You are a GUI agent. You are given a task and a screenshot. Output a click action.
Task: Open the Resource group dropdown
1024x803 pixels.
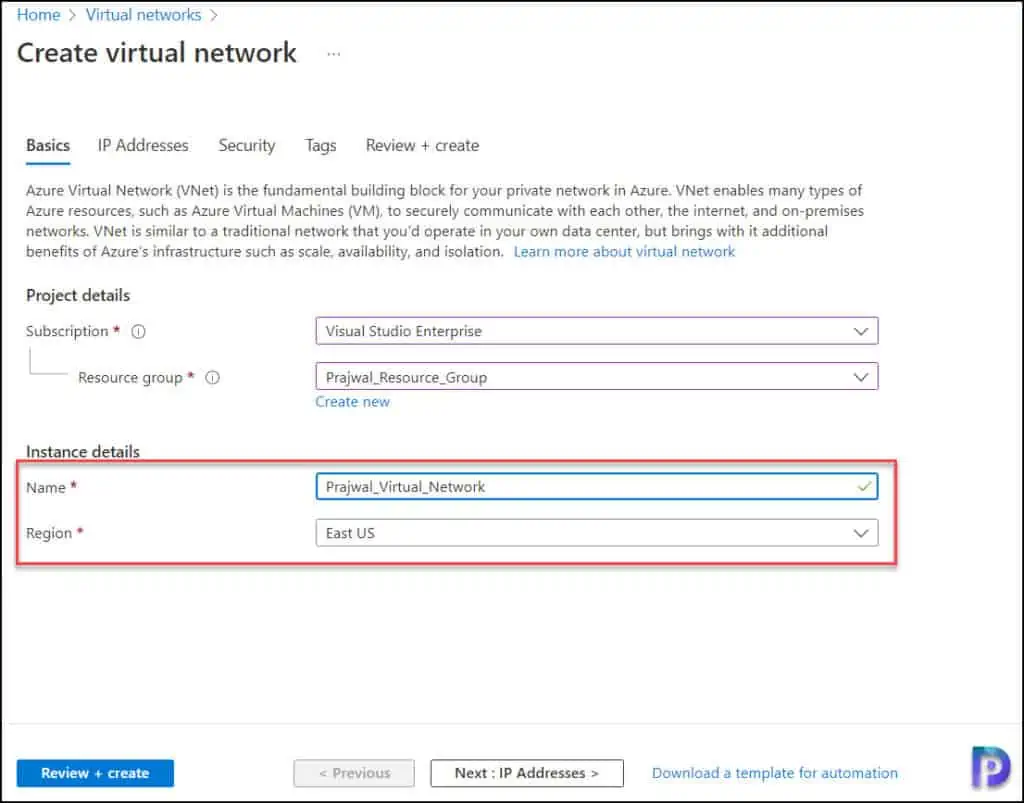click(596, 377)
